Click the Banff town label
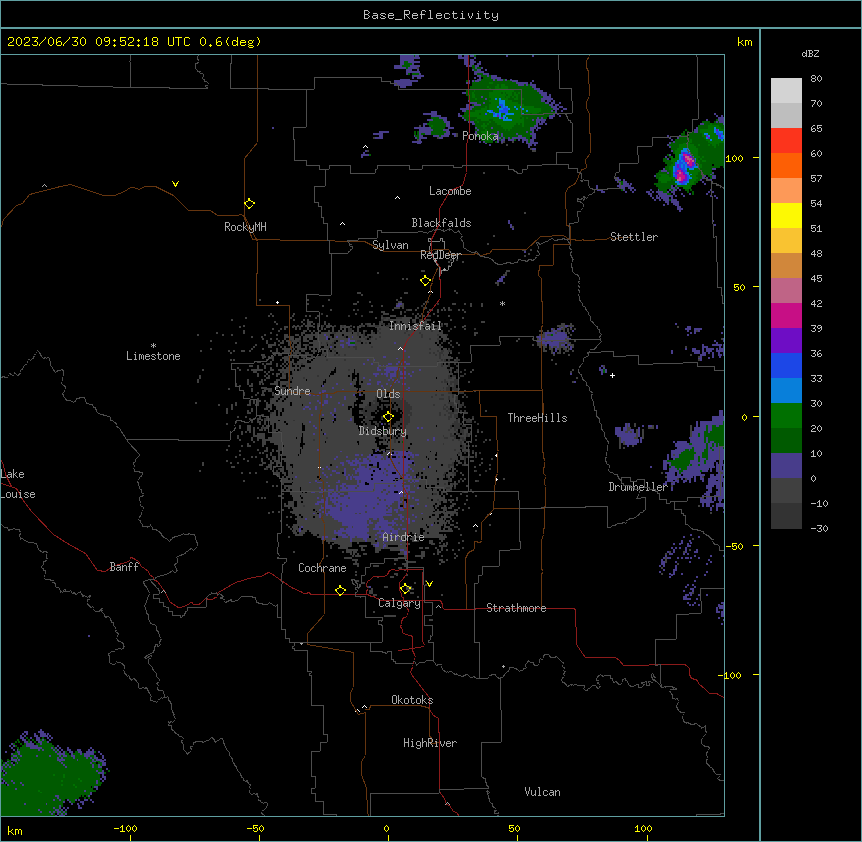The image size is (862, 842). 124,567
